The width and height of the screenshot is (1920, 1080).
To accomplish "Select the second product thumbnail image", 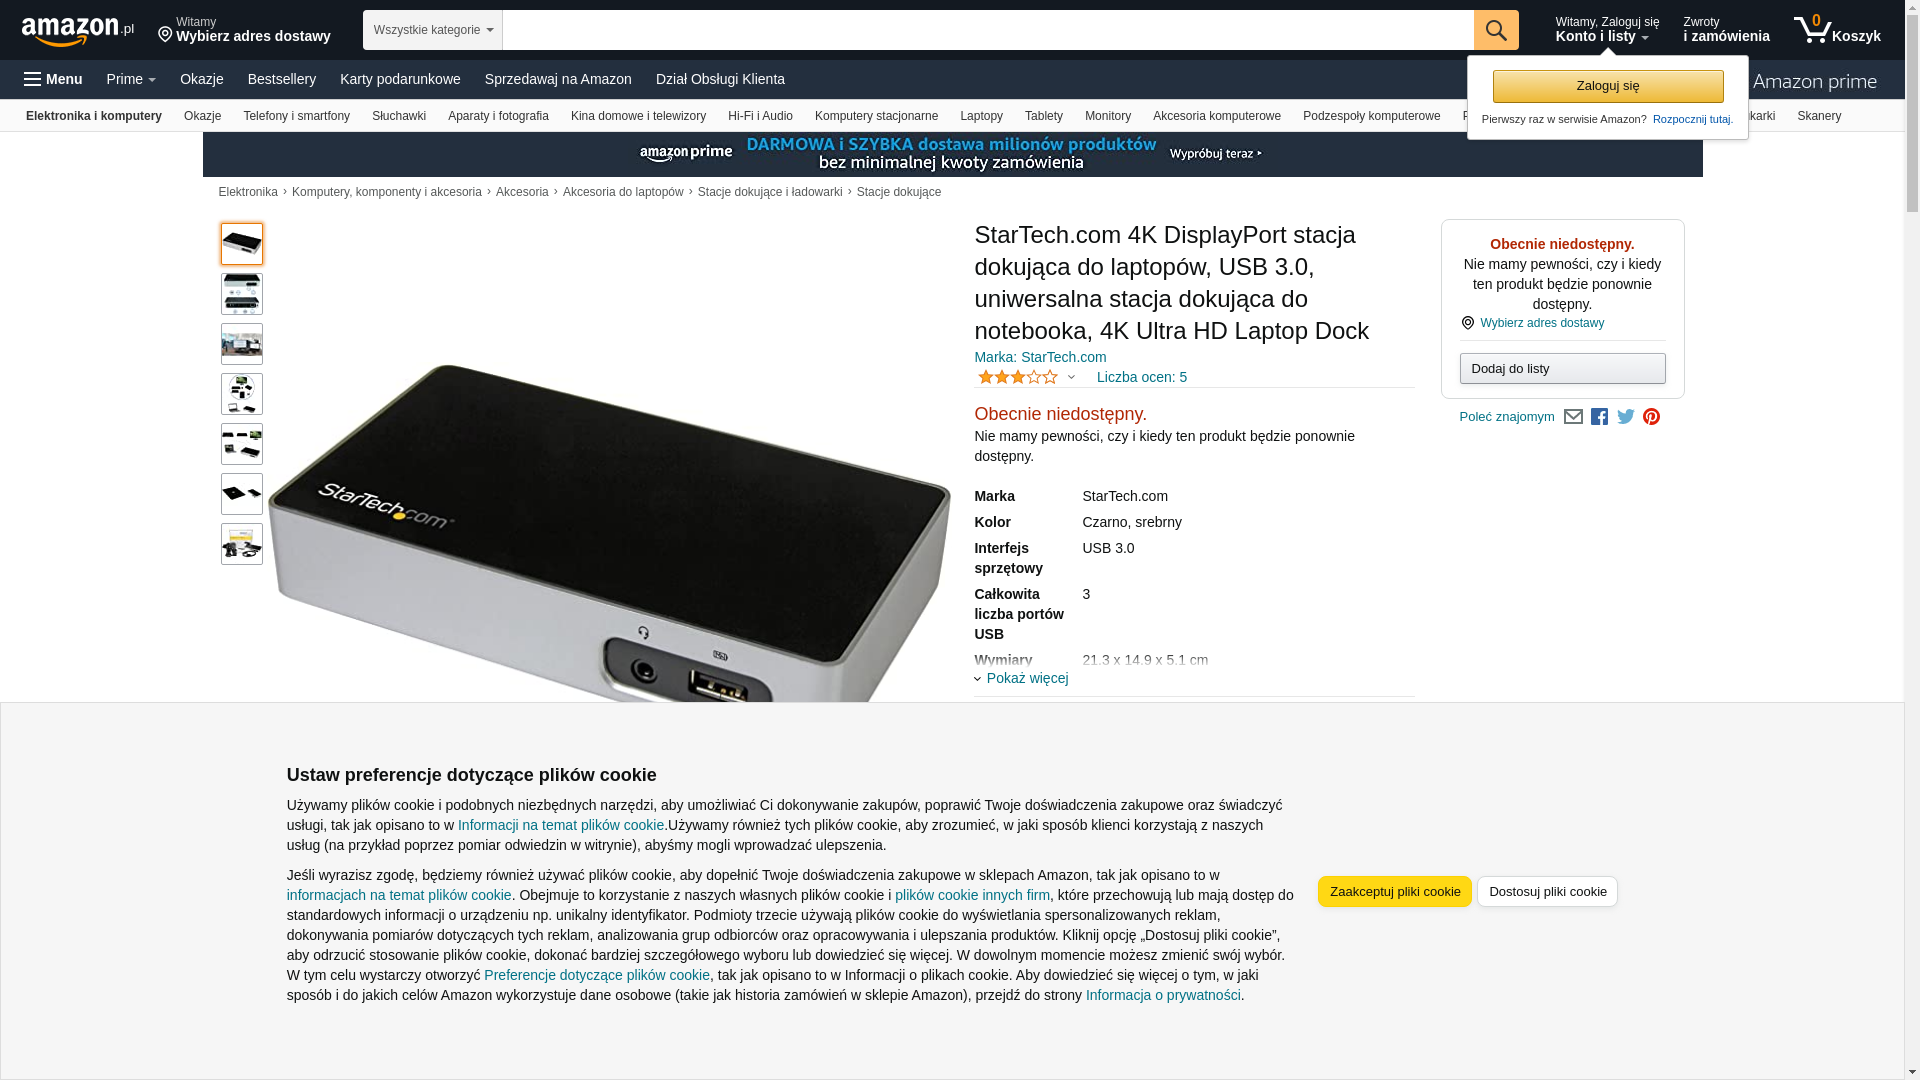I will click(241, 294).
